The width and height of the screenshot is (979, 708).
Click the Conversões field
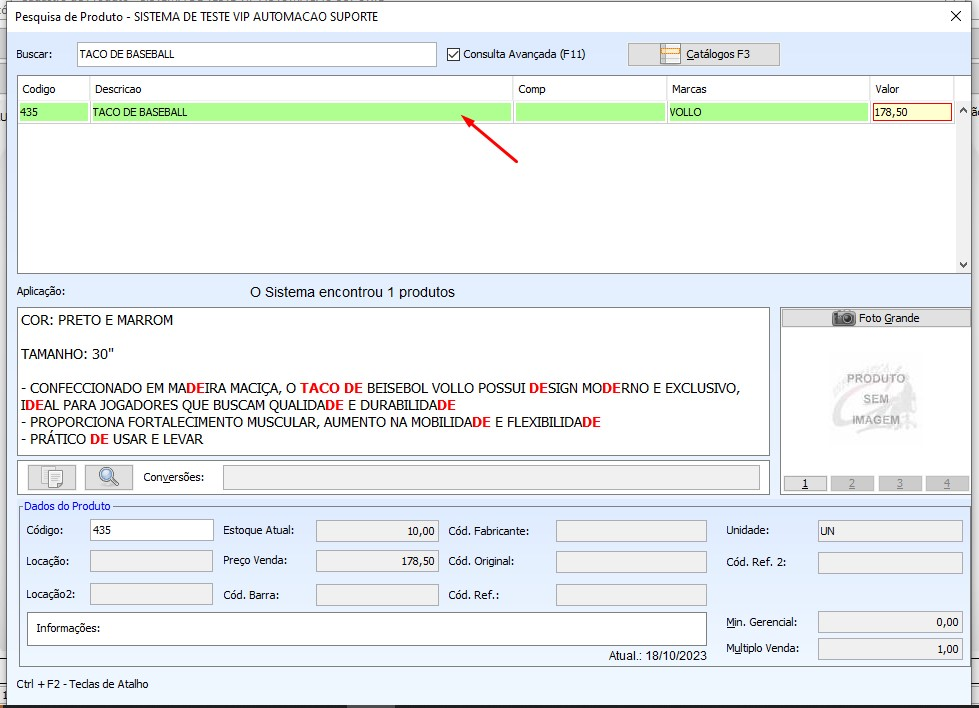click(x=491, y=478)
